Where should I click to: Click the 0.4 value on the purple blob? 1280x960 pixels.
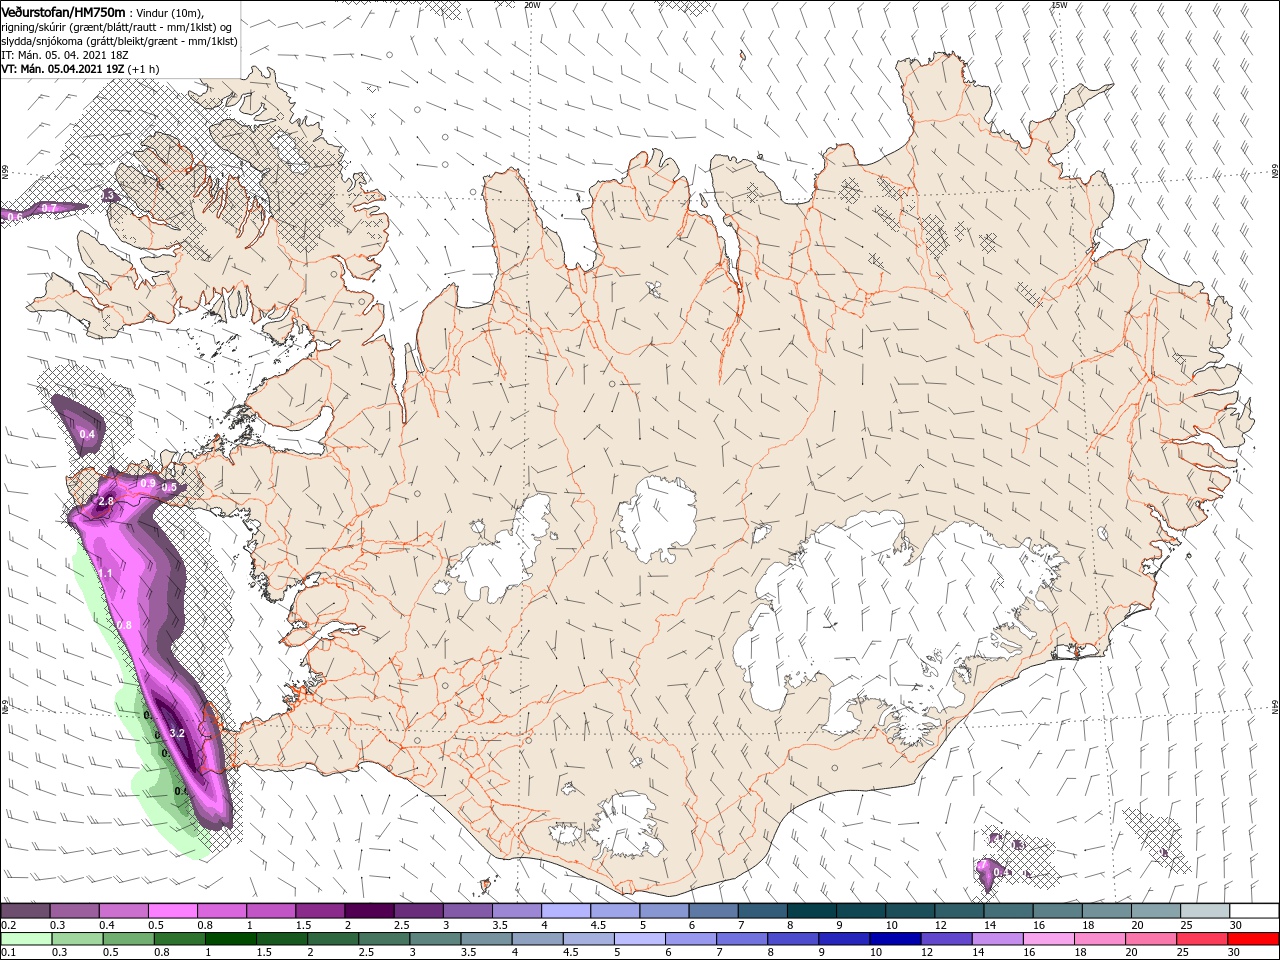pos(87,435)
